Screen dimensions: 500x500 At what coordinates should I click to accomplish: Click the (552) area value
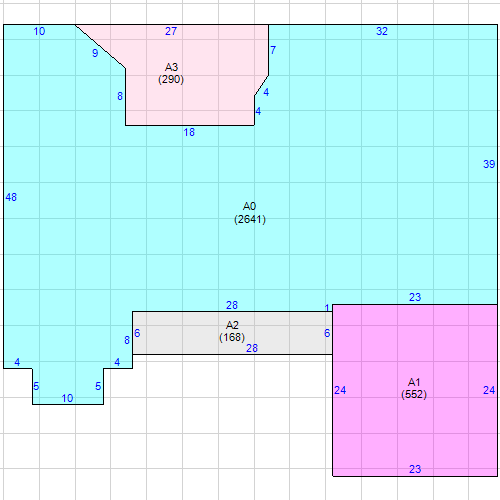(414, 394)
